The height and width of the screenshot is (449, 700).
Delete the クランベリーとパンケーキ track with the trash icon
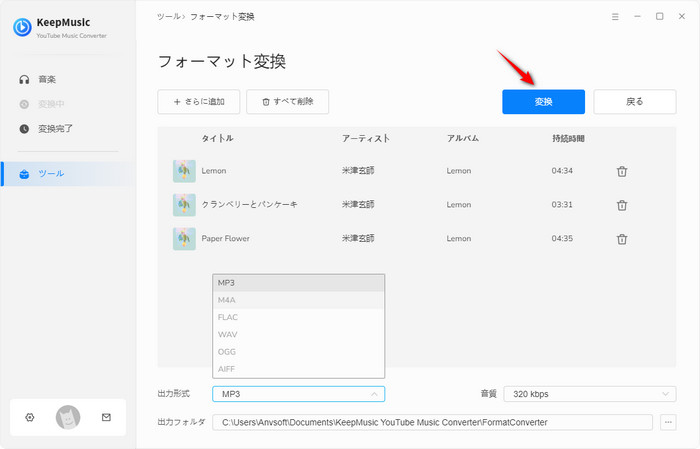[x=622, y=205]
